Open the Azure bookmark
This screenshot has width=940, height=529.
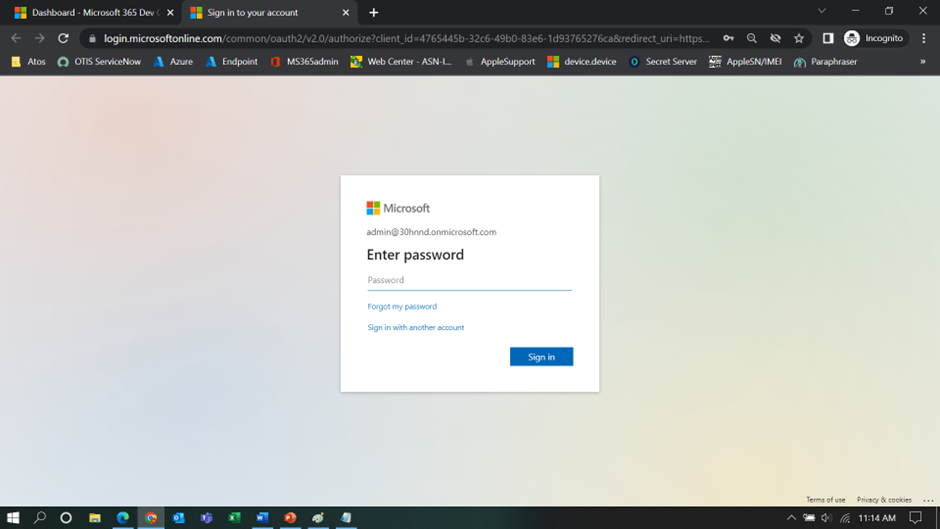point(173,62)
